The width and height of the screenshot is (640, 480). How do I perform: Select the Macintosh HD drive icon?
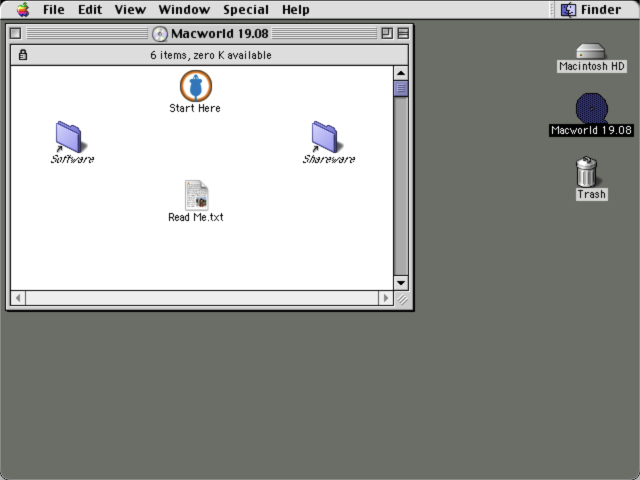pyautogui.click(x=591, y=51)
